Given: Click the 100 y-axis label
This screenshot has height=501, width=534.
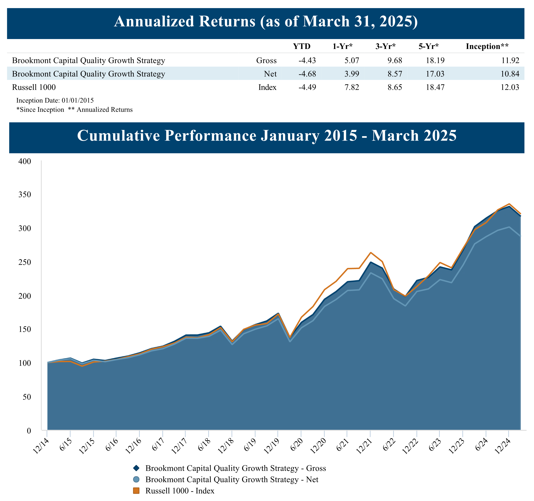Looking at the screenshot, I should 25,363.
